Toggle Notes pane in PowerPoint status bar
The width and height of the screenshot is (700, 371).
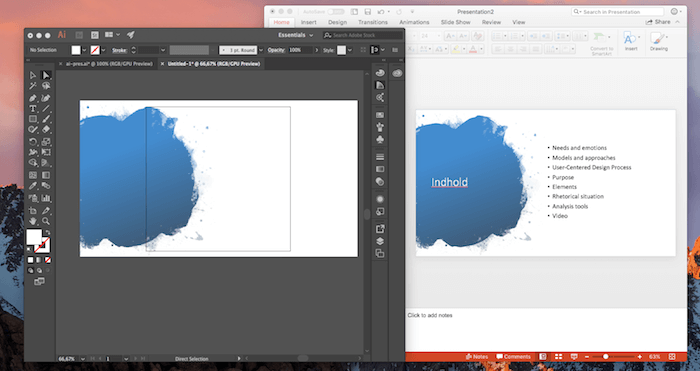476,357
